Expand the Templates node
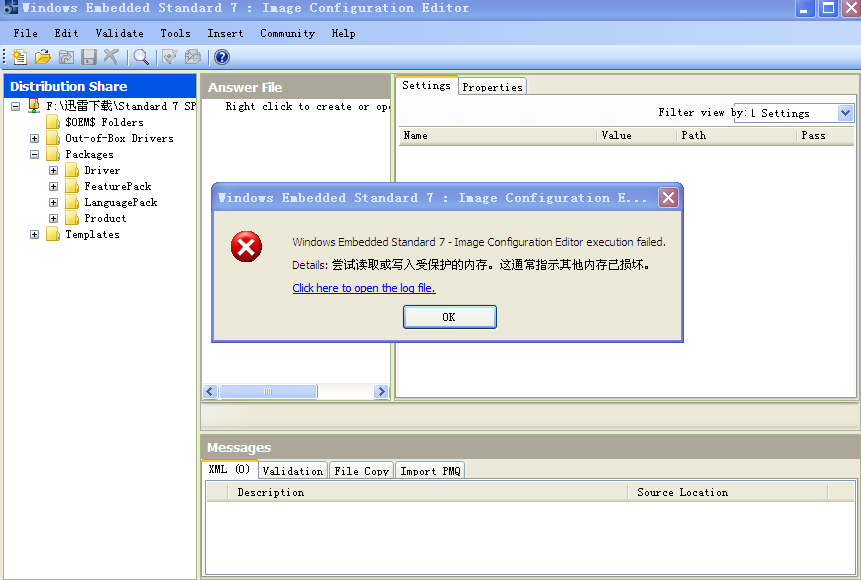 [x=35, y=235]
